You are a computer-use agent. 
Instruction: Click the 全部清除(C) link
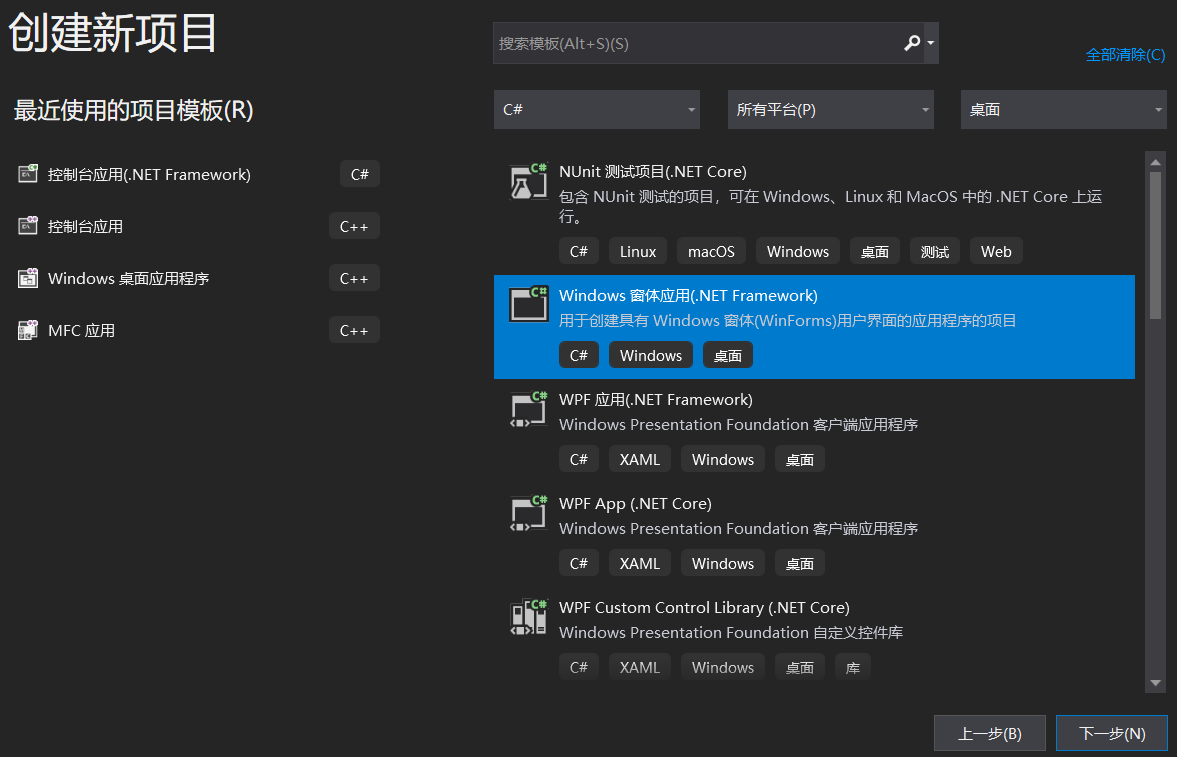pos(1125,55)
